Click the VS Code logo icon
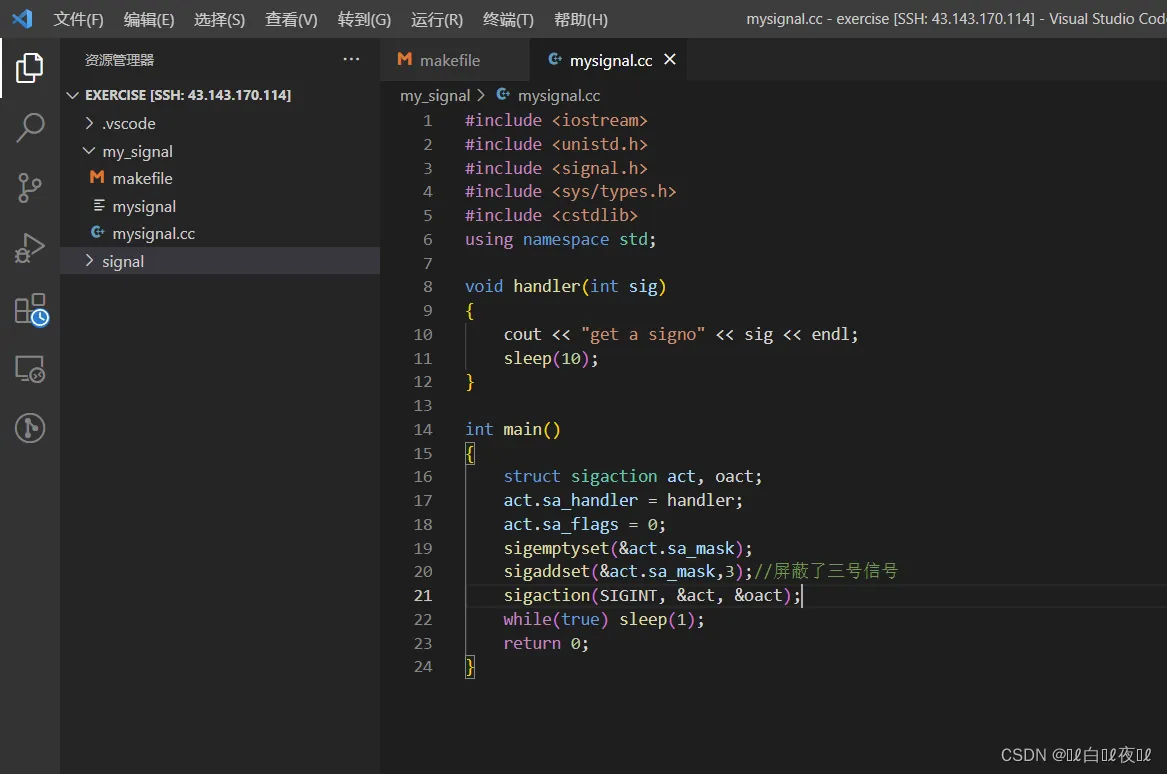 click(x=22, y=19)
